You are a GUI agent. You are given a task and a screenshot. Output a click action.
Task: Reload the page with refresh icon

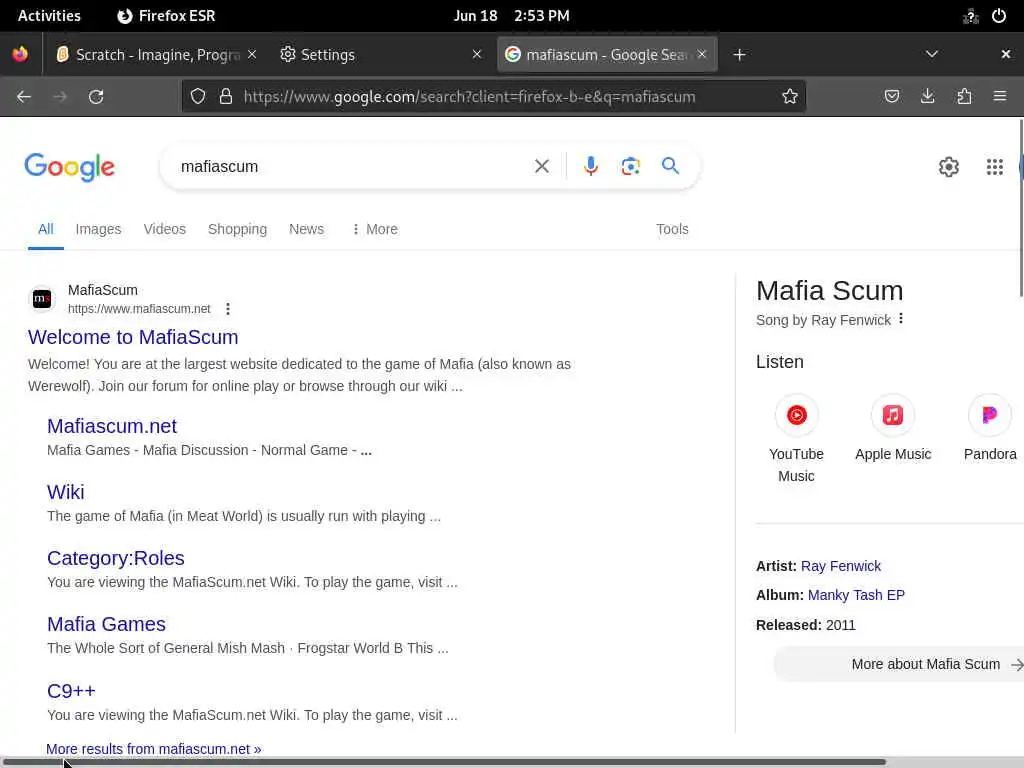[x=96, y=97]
